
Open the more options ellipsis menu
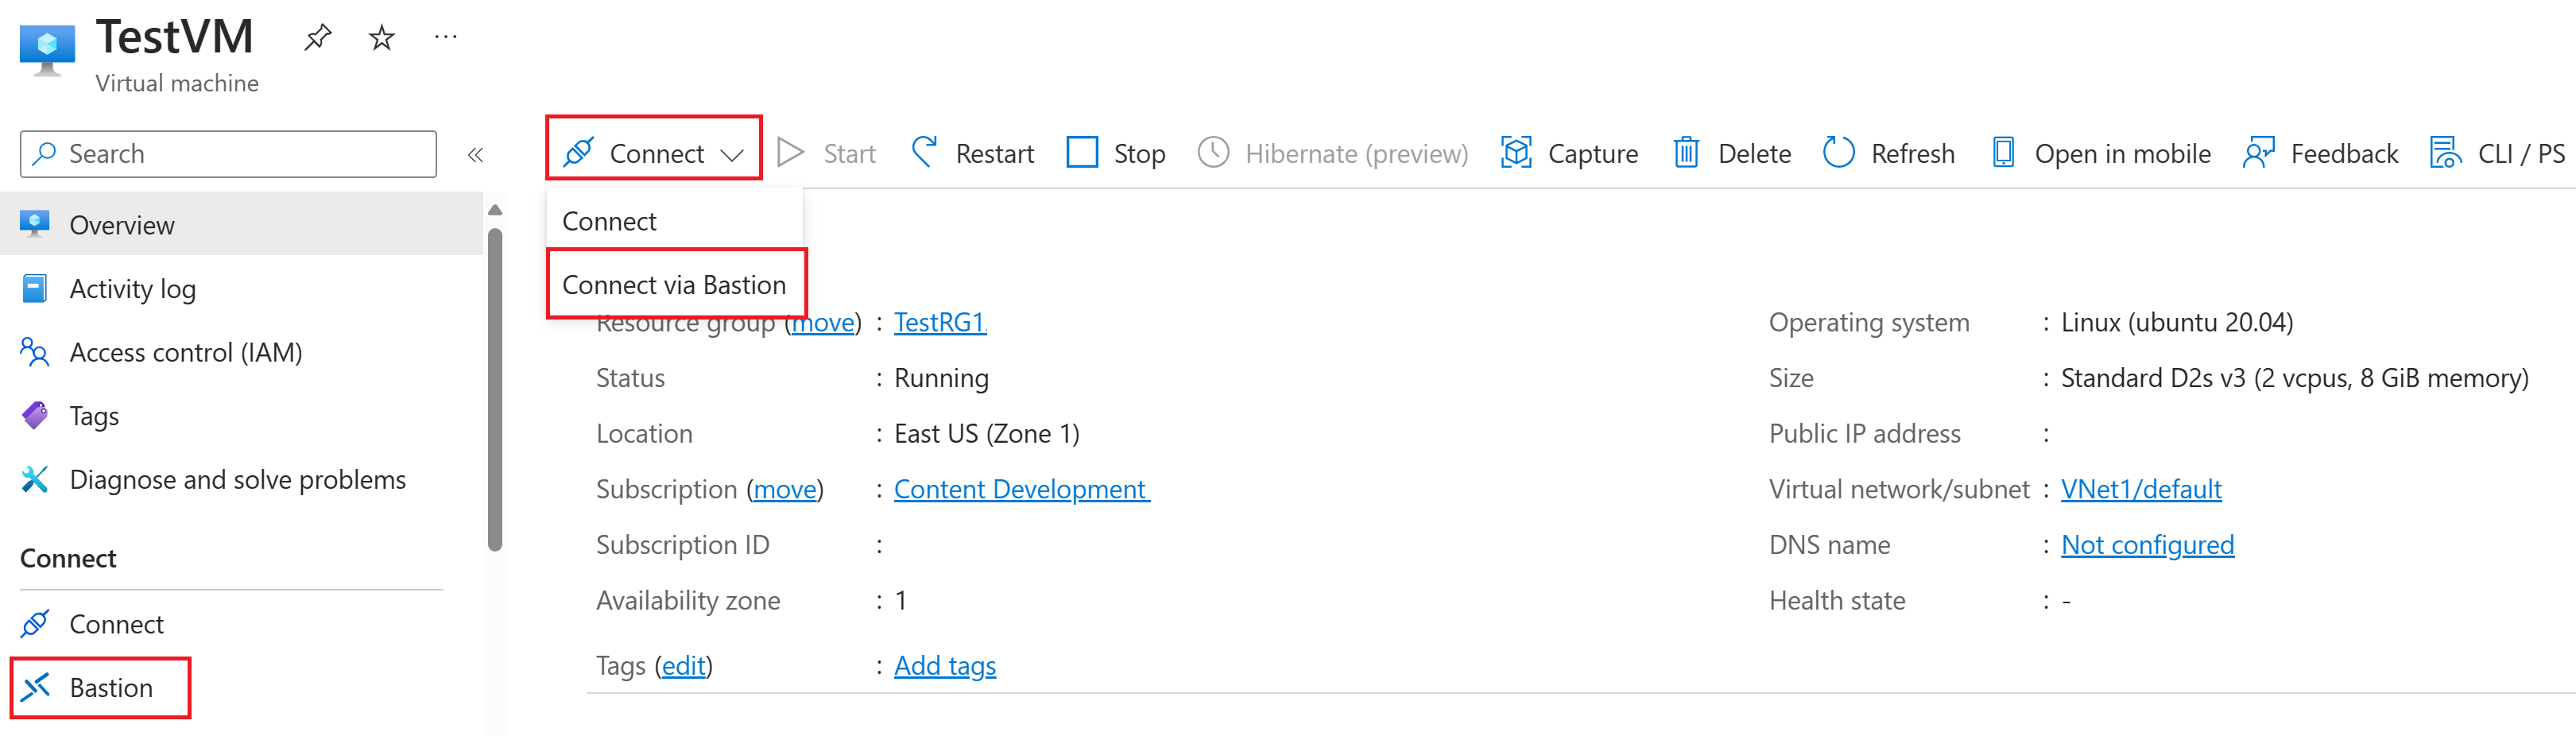coord(445,37)
